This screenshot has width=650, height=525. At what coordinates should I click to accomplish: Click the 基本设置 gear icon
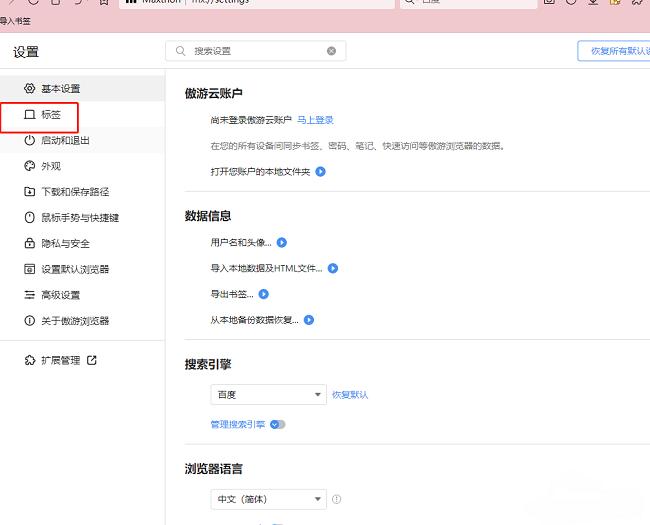[30, 89]
